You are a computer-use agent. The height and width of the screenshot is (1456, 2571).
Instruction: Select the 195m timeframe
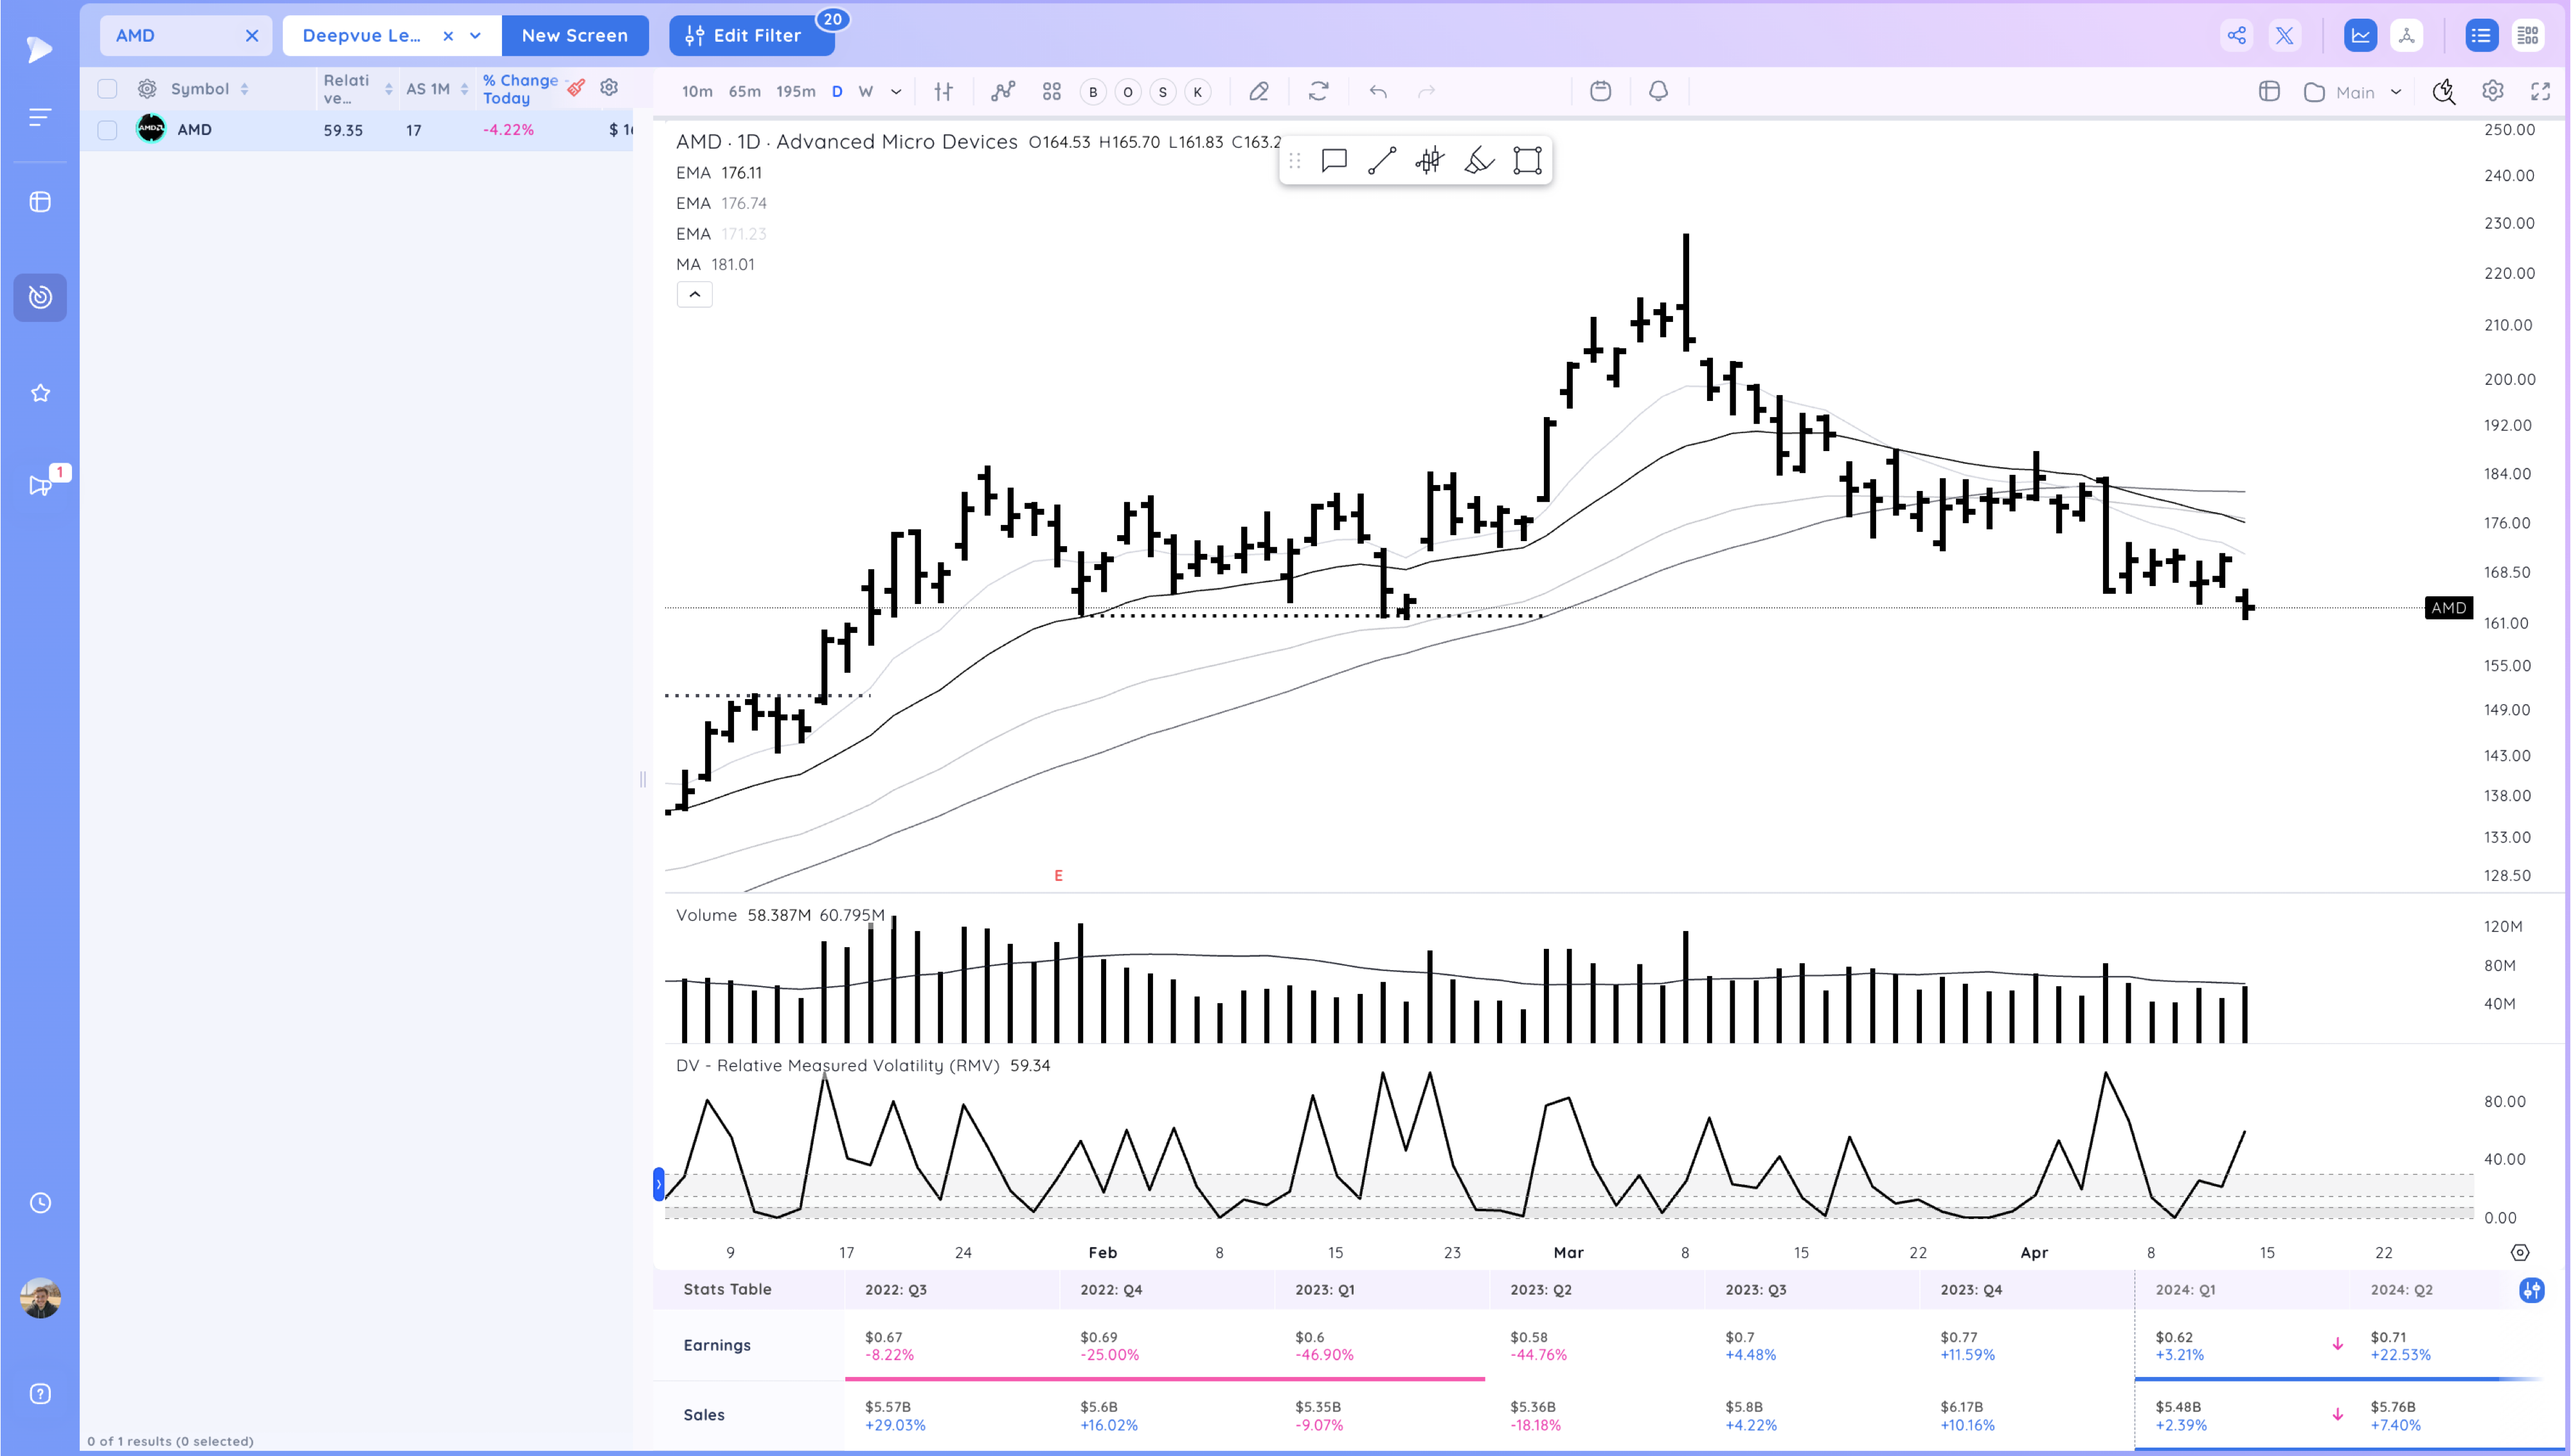pos(795,92)
